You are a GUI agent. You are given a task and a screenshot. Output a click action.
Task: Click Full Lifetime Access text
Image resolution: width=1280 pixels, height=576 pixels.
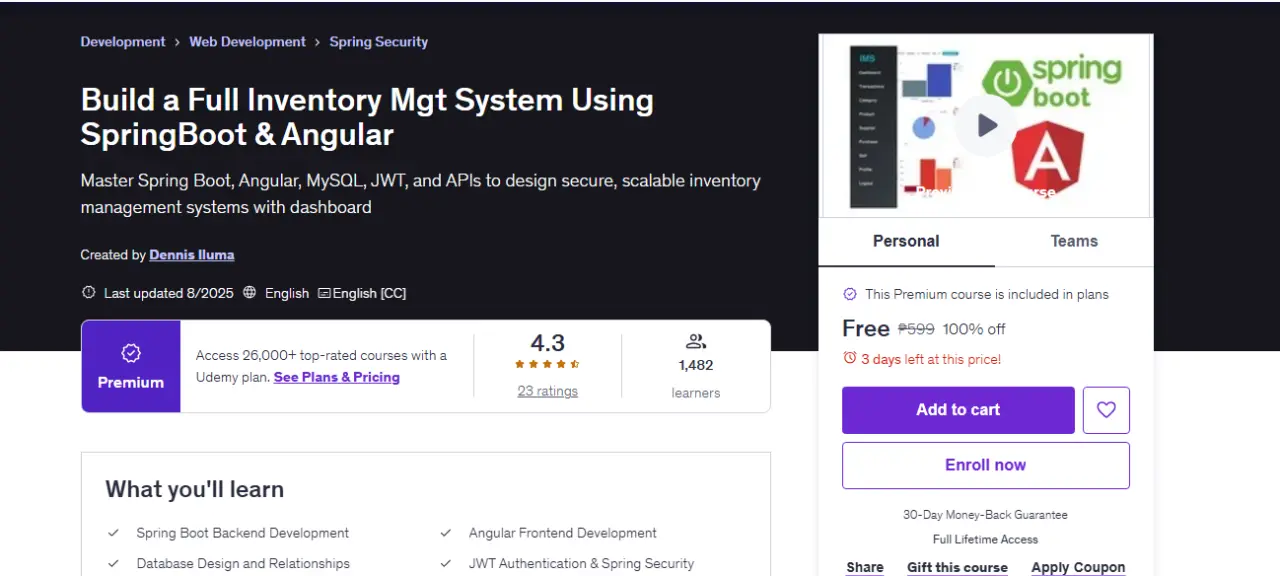click(985, 539)
